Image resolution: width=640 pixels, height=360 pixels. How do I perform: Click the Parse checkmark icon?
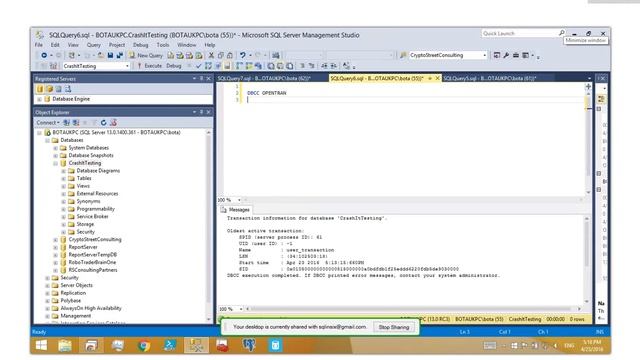point(198,66)
